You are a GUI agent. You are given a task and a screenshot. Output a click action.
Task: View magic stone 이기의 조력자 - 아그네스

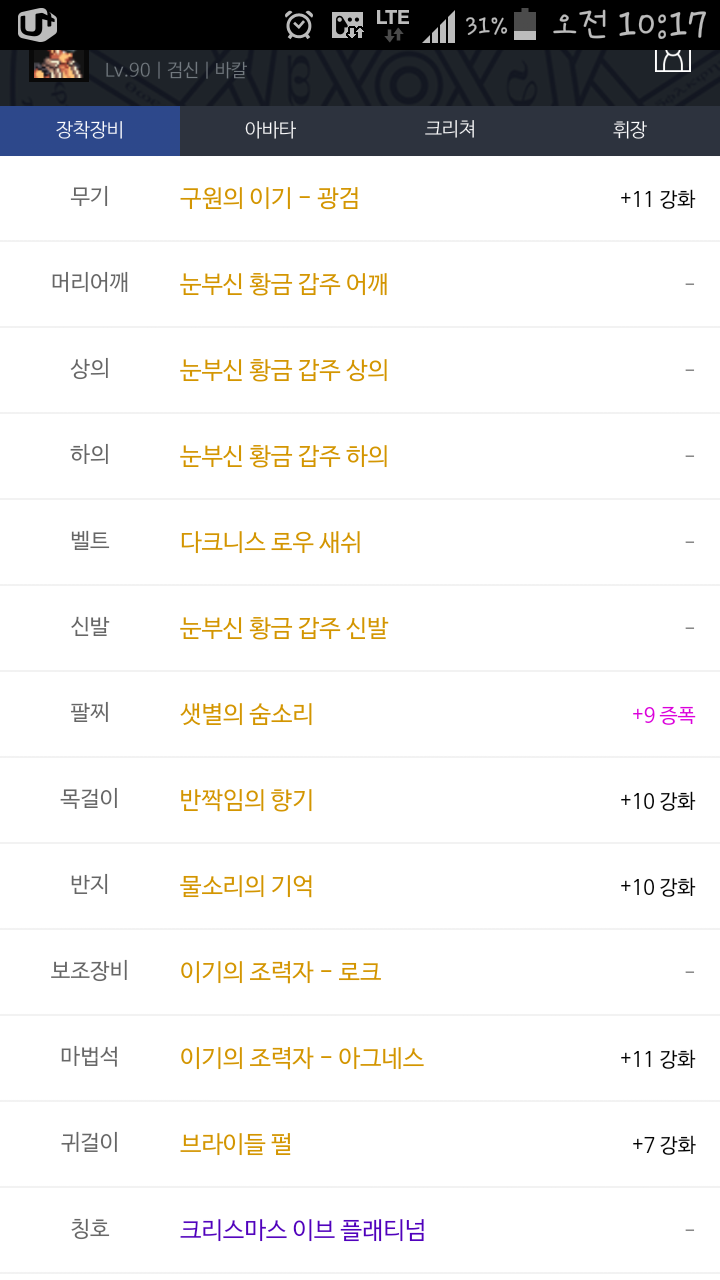[x=302, y=1058]
